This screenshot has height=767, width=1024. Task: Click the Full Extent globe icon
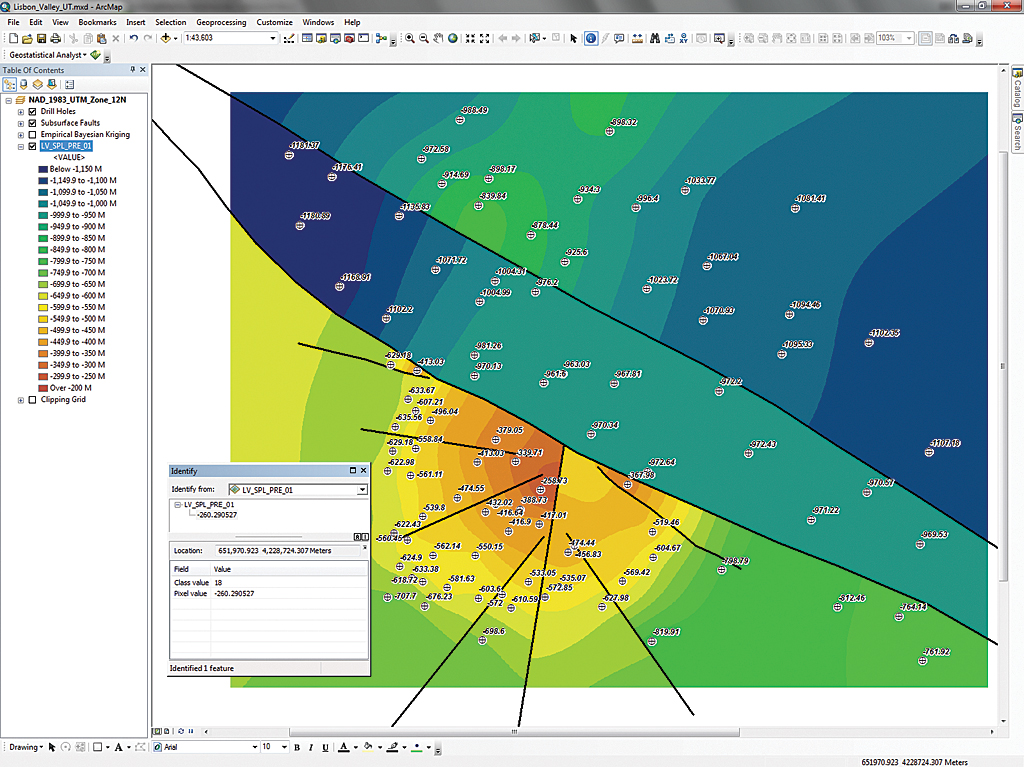pos(453,38)
